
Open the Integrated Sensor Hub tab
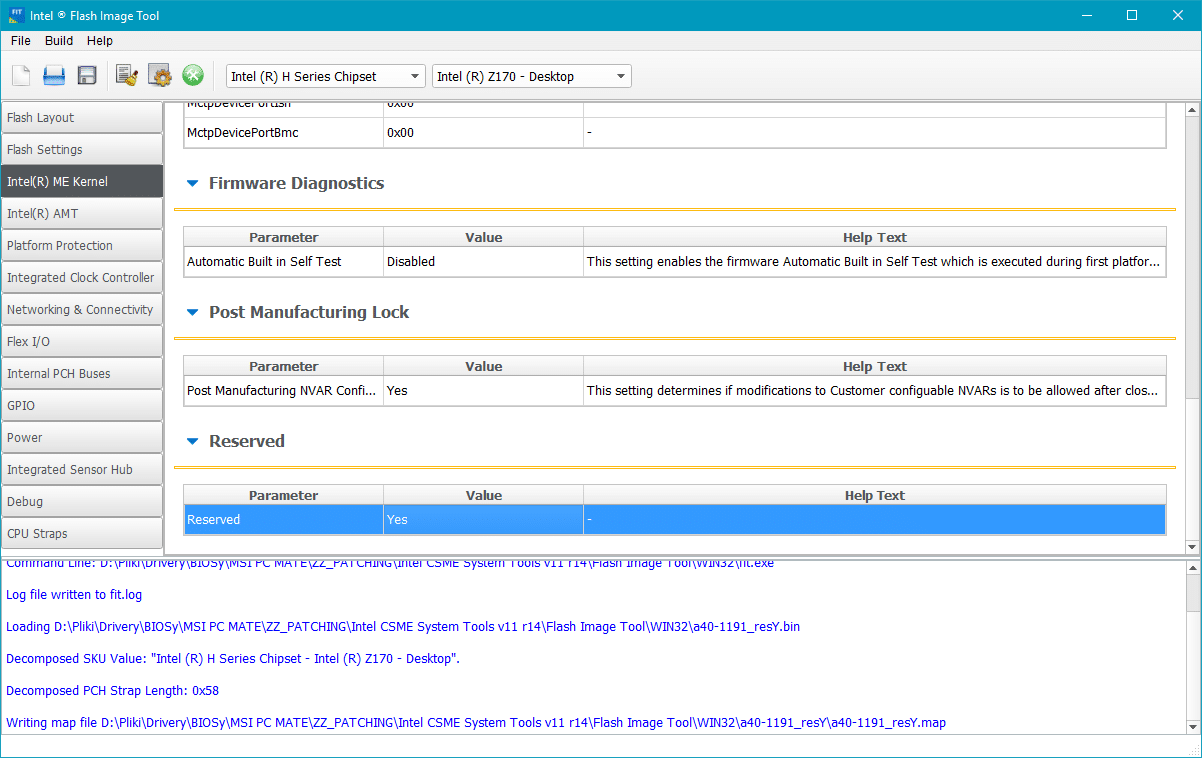[82, 470]
